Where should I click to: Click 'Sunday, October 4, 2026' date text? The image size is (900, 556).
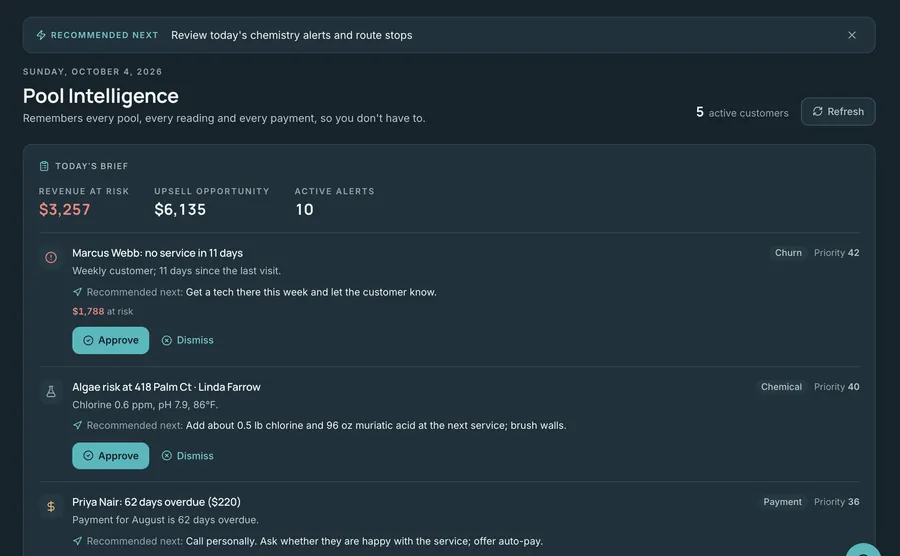tap(92, 72)
